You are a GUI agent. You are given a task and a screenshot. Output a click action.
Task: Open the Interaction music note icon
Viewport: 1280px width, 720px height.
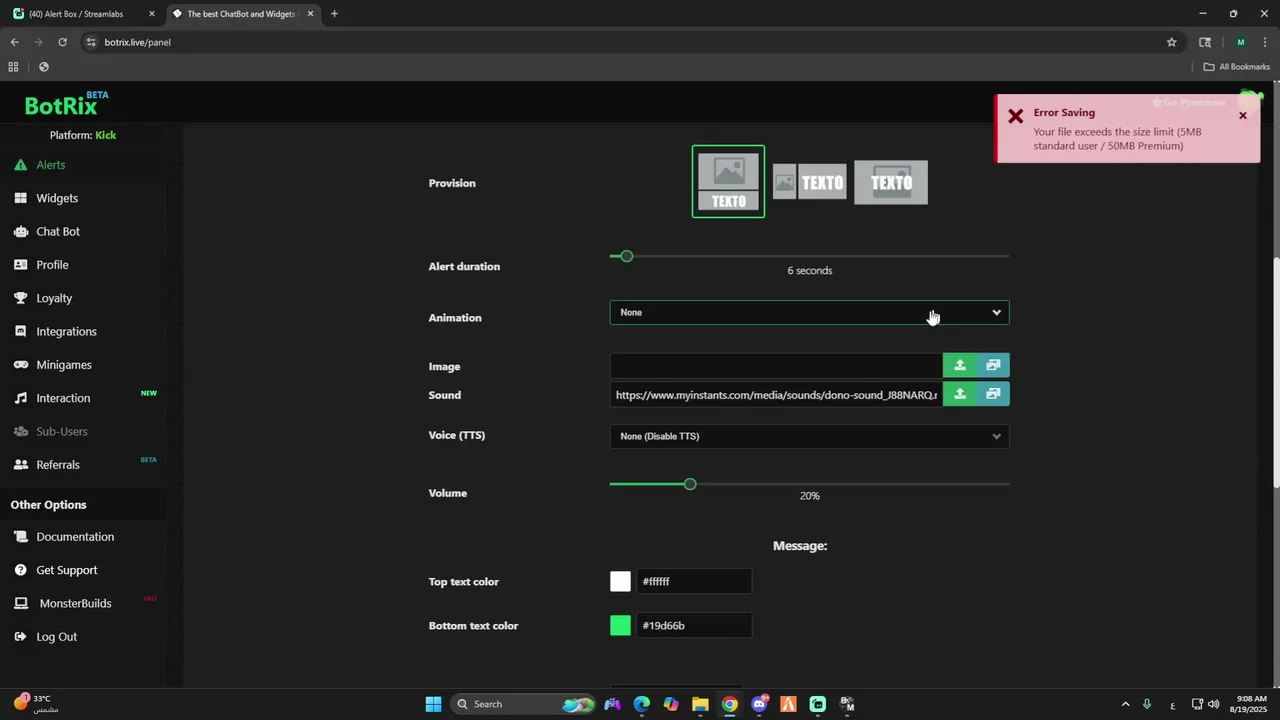pyautogui.click(x=20, y=398)
